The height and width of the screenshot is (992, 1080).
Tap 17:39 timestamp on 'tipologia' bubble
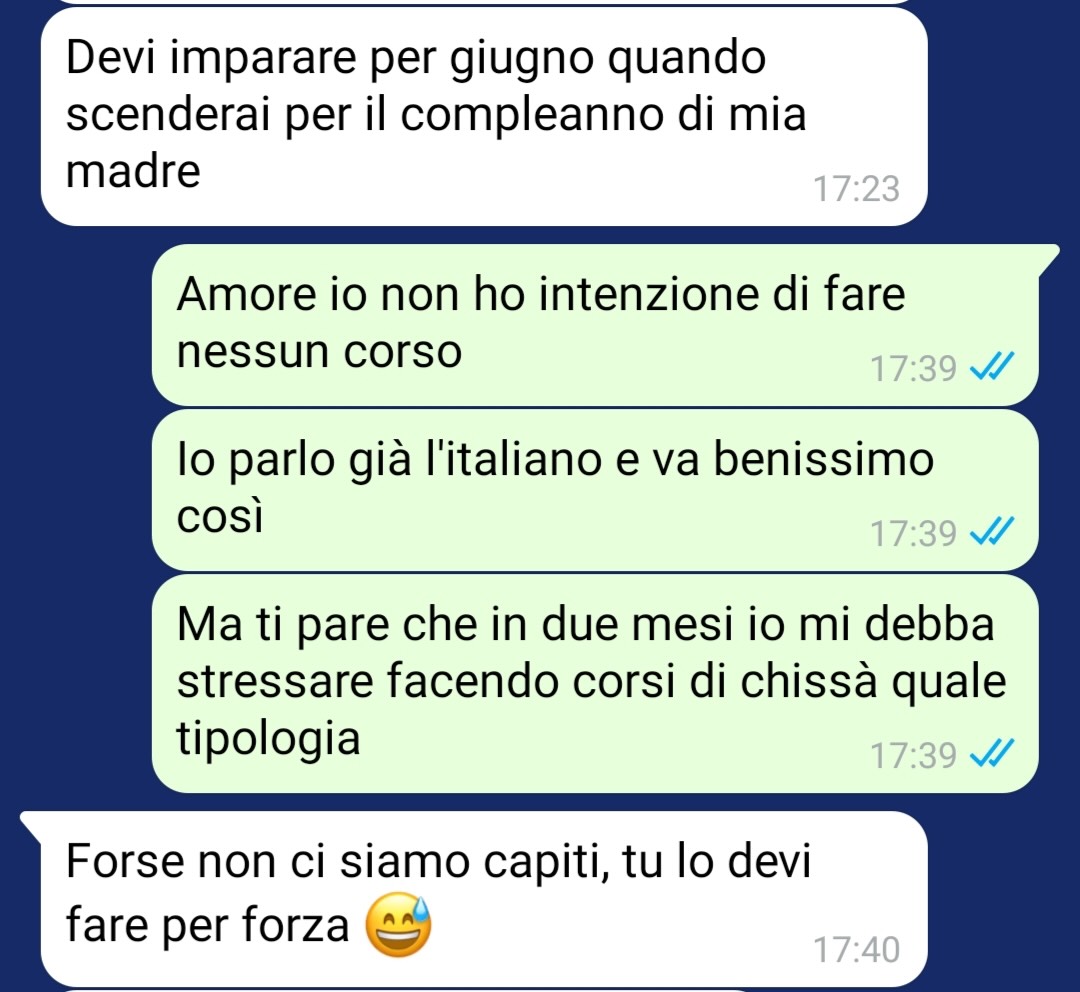pyautogui.click(x=914, y=754)
